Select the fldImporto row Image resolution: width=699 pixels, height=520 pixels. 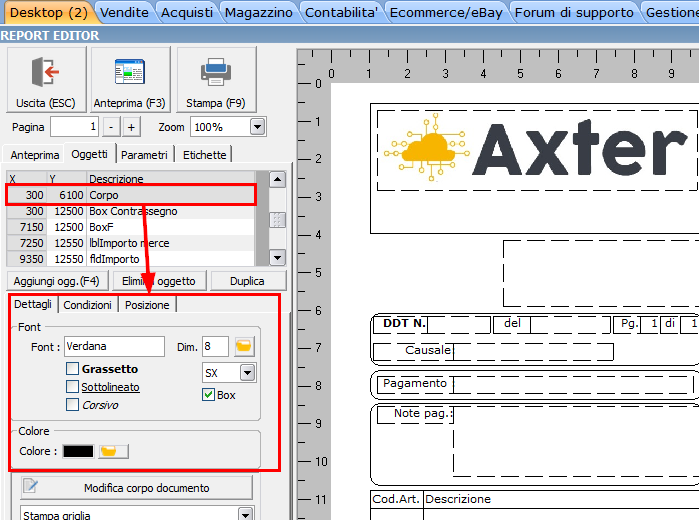131,259
